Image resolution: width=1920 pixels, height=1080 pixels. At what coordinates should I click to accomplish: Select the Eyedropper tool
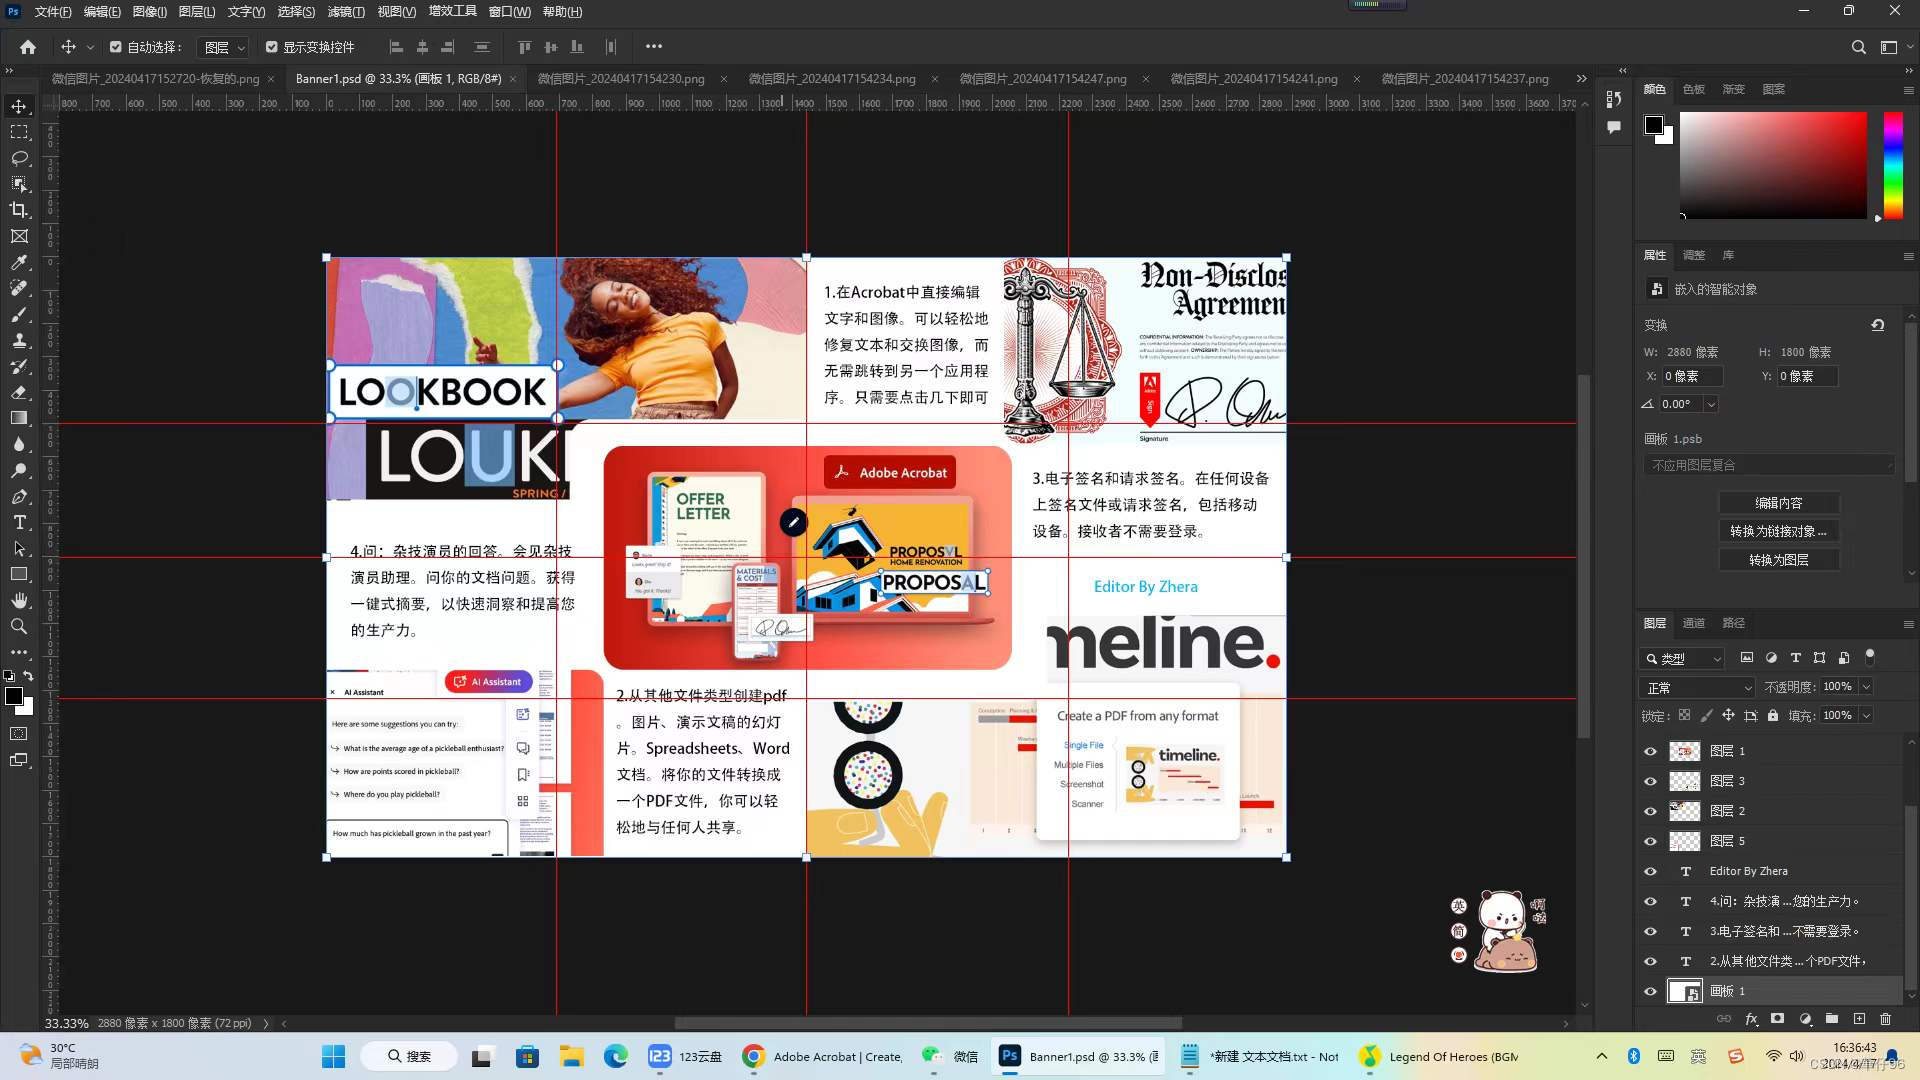tap(19, 262)
